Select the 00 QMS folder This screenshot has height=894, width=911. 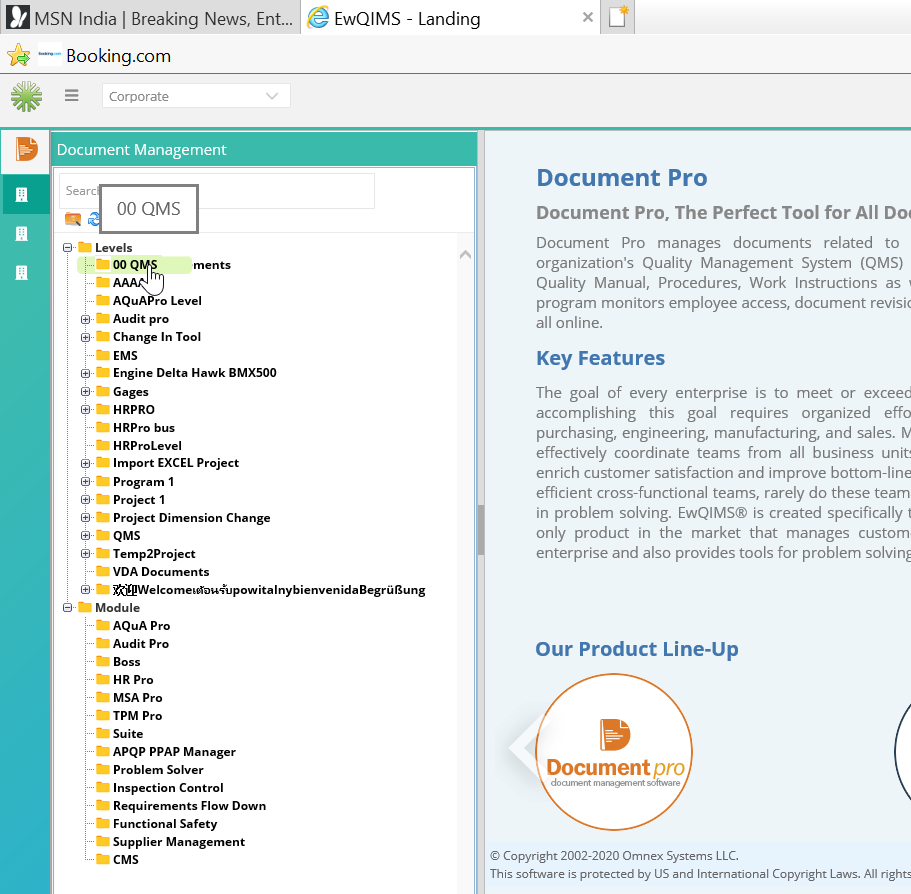pos(135,265)
